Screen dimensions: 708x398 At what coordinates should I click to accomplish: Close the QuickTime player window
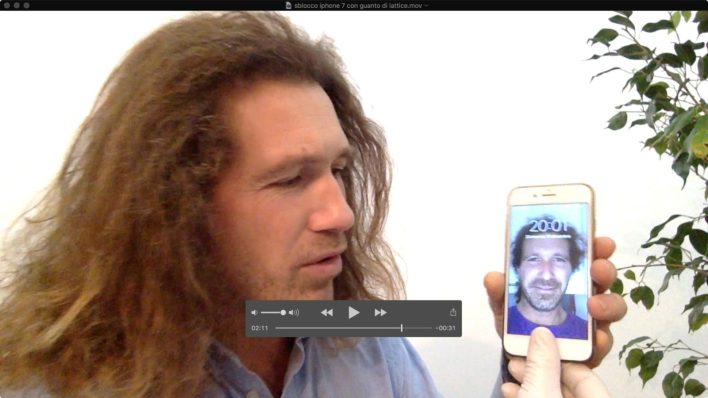point(6,5)
